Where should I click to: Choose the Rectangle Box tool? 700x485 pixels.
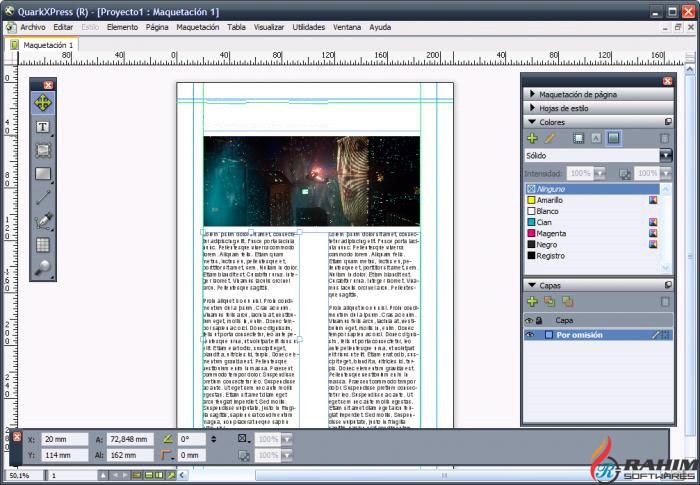click(43, 174)
